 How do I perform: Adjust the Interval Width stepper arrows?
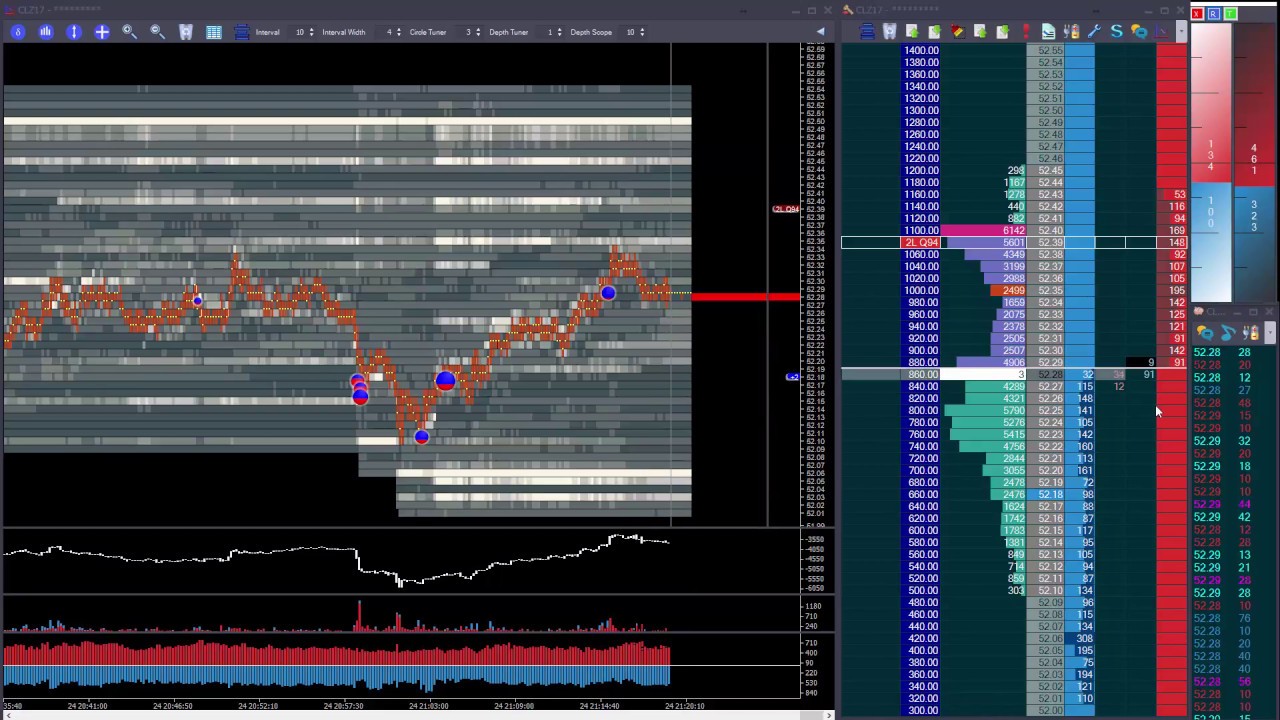[x=401, y=32]
